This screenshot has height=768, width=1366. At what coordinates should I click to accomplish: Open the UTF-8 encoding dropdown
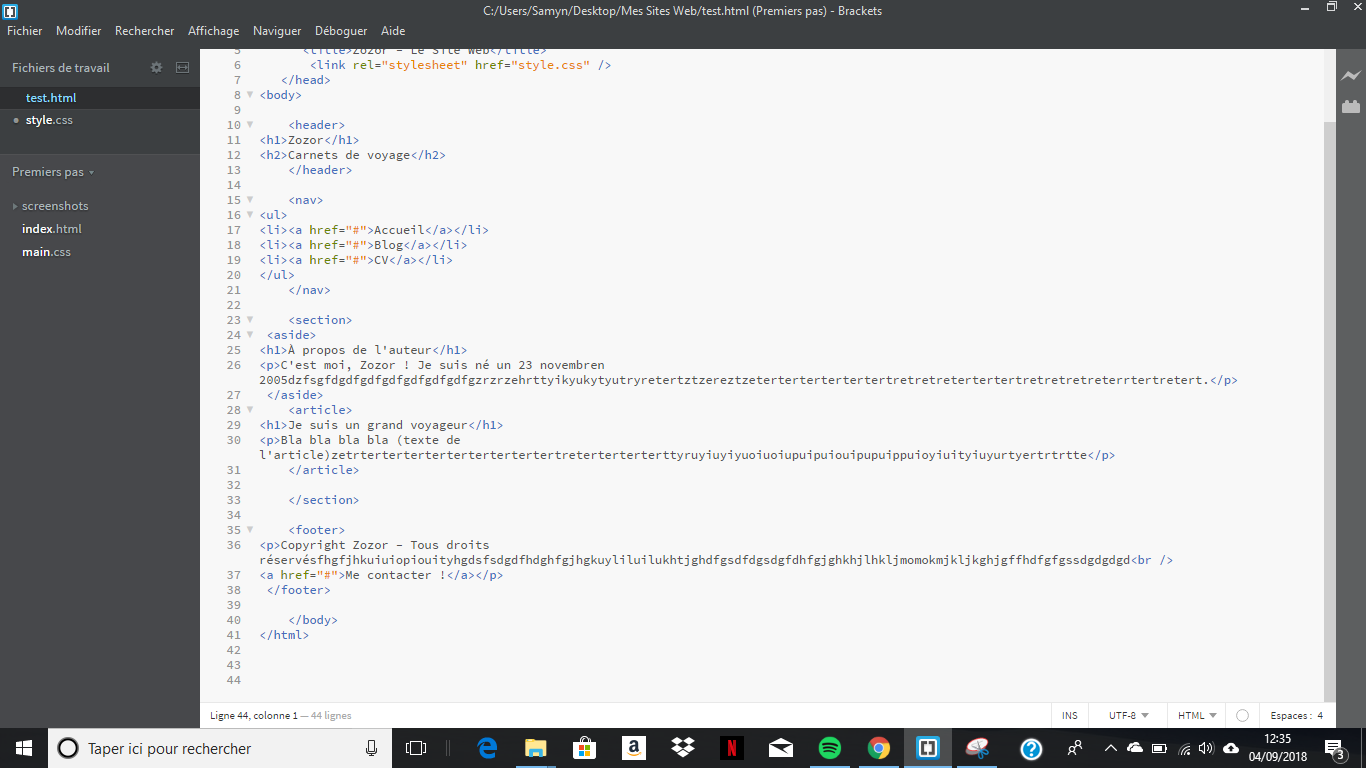coord(1126,715)
